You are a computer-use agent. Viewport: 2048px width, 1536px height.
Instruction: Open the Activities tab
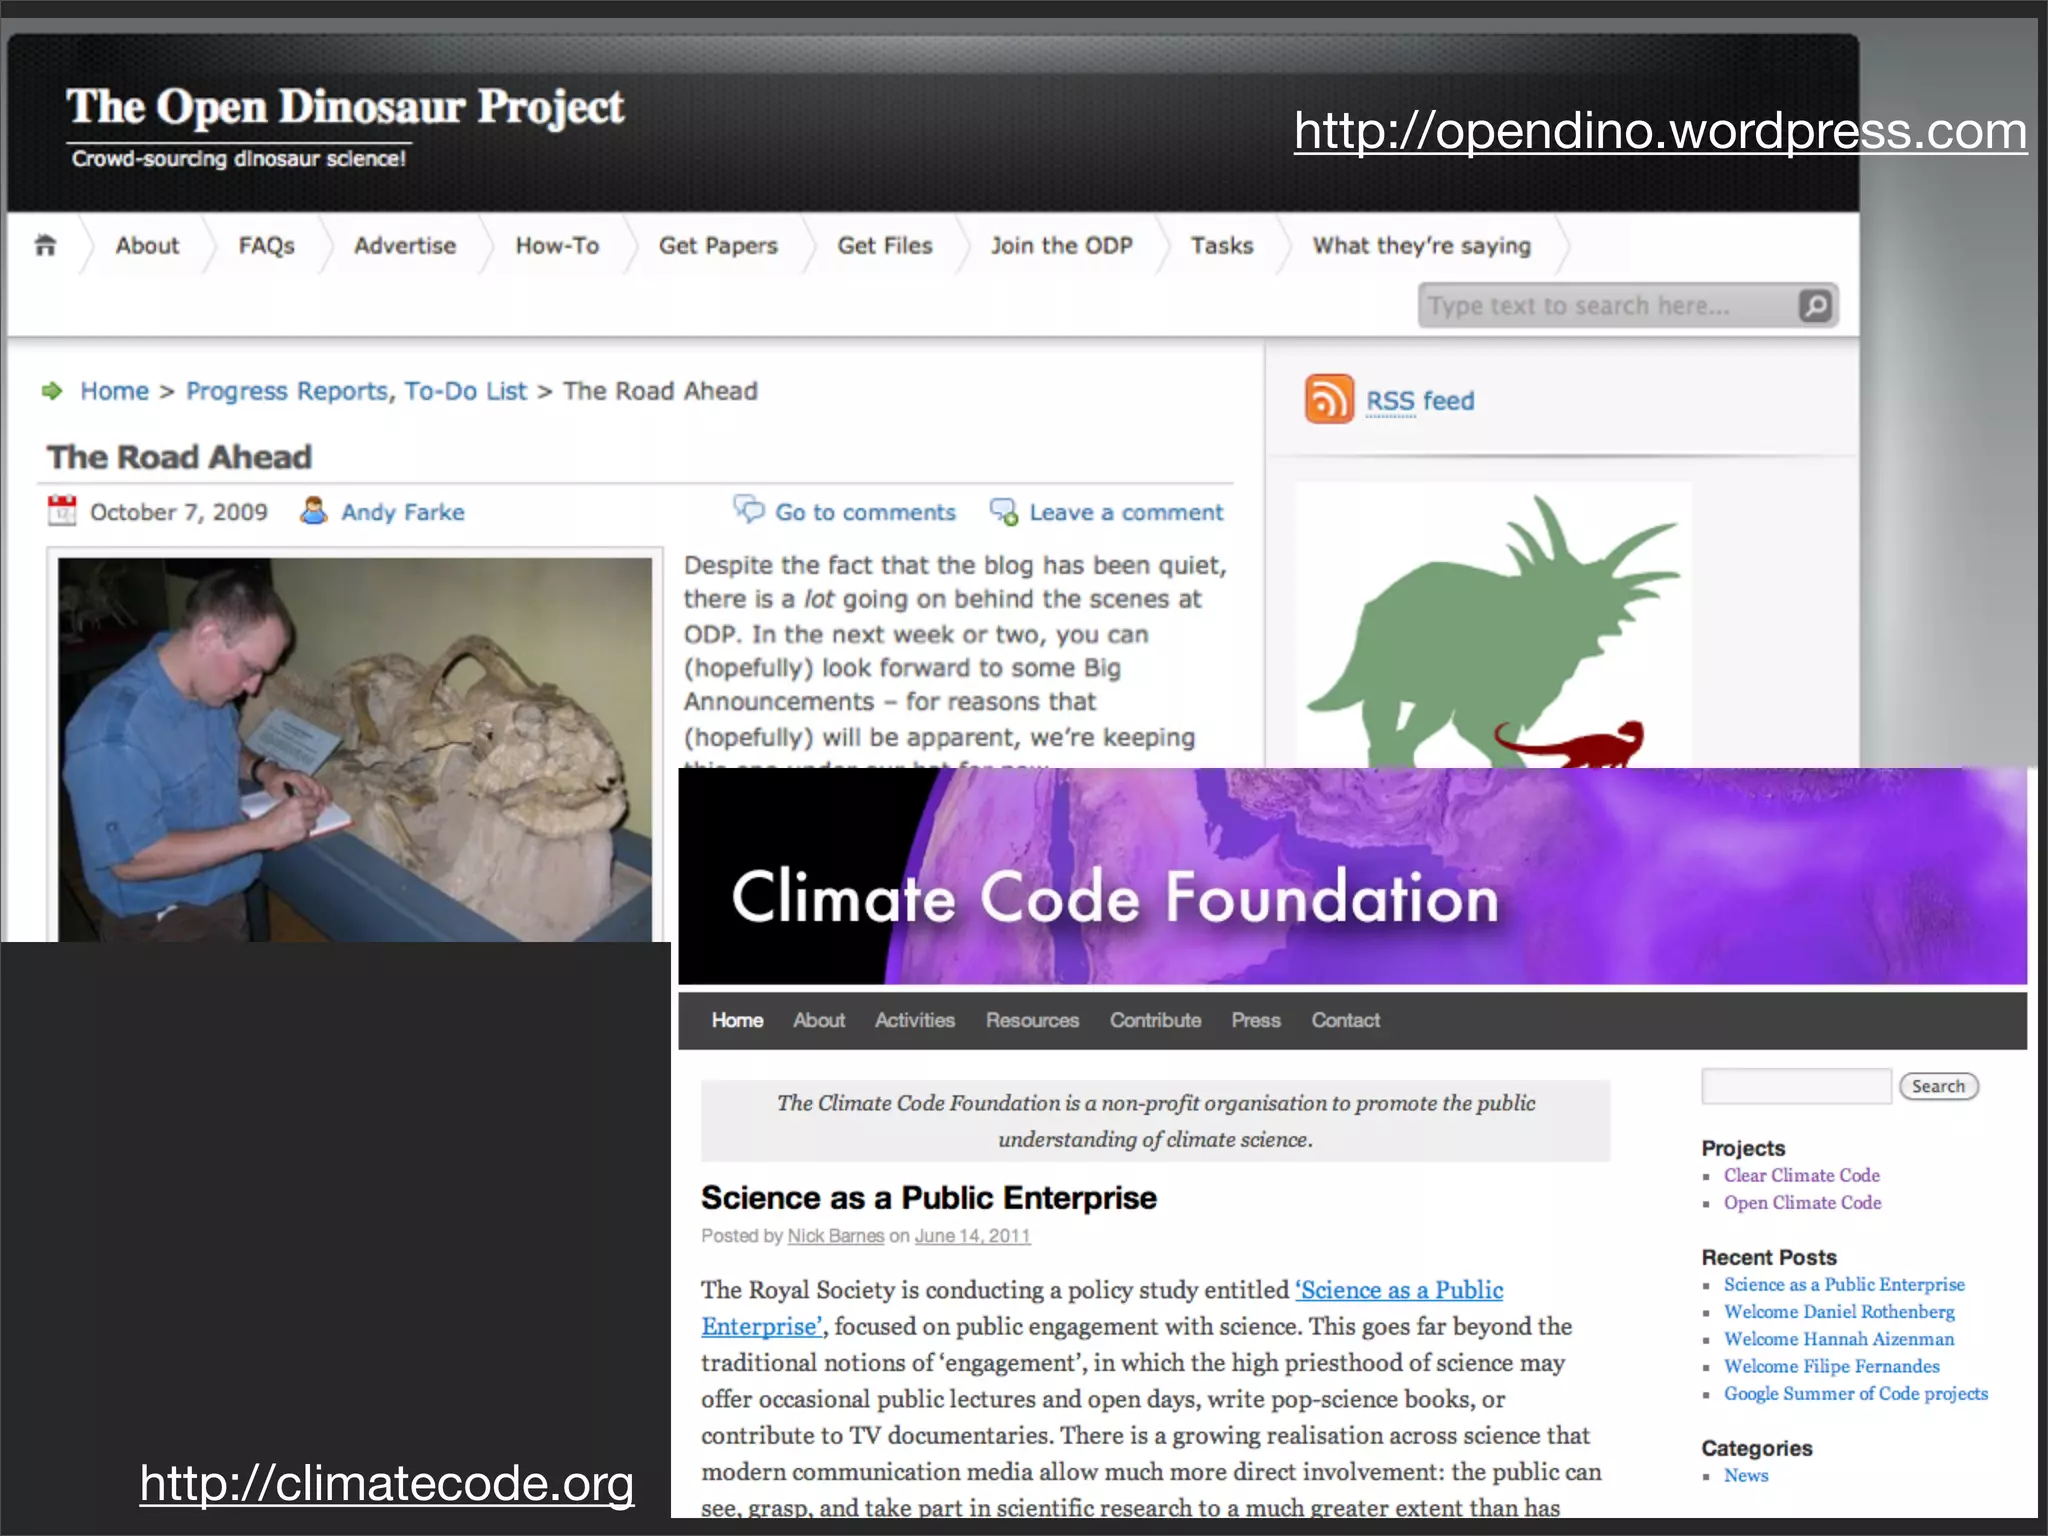point(915,1020)
